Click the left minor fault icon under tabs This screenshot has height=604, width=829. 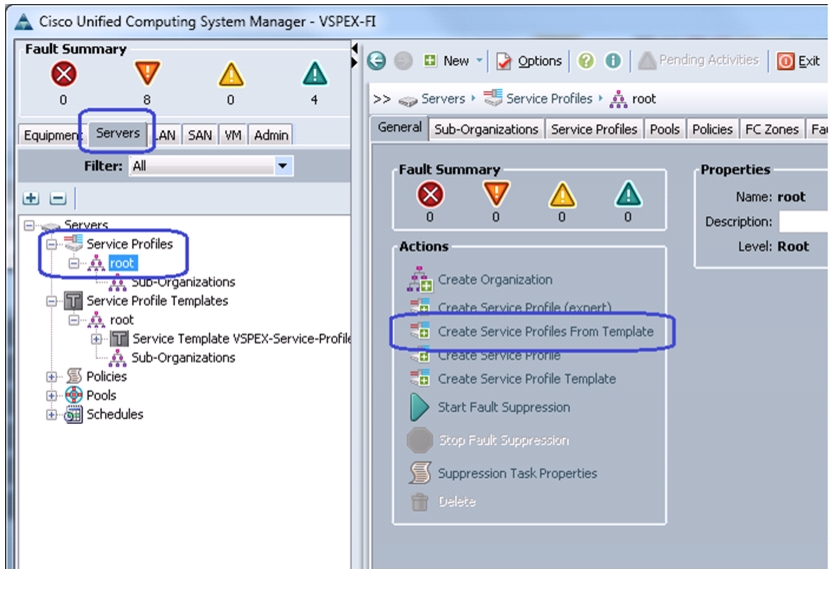click(231, 75)
